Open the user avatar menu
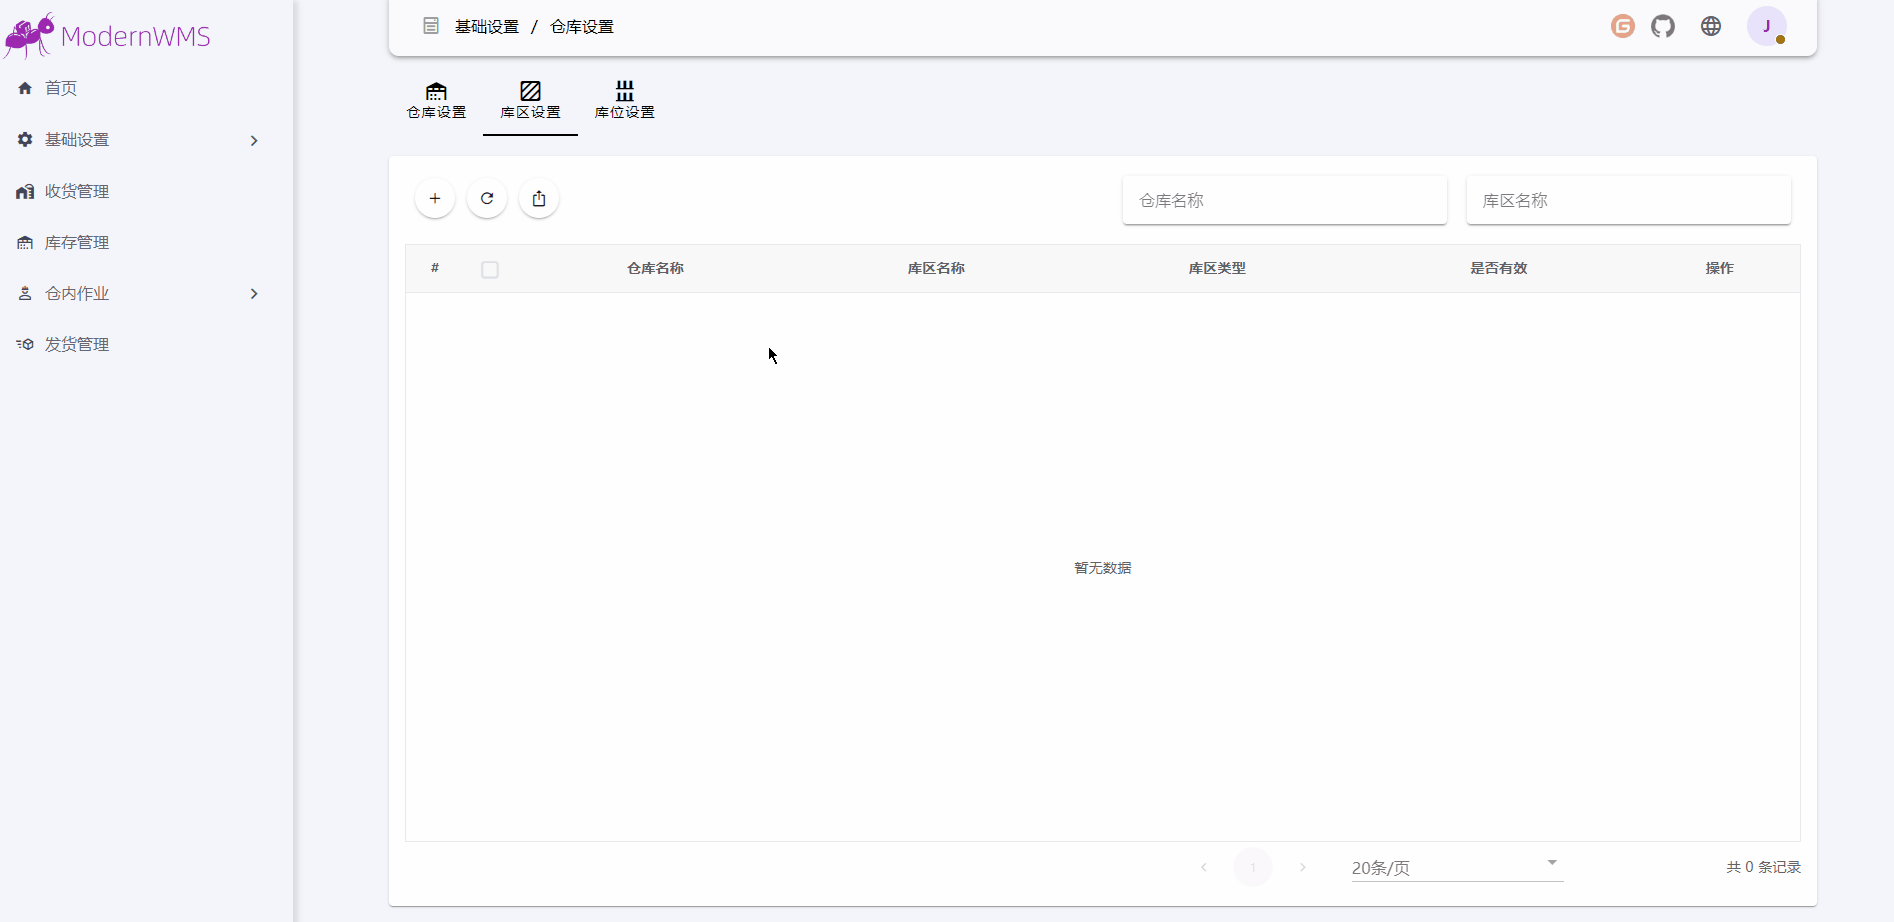Image resolution: width=1894 pixels, height=922 pixels. [x=1768, y=26]
